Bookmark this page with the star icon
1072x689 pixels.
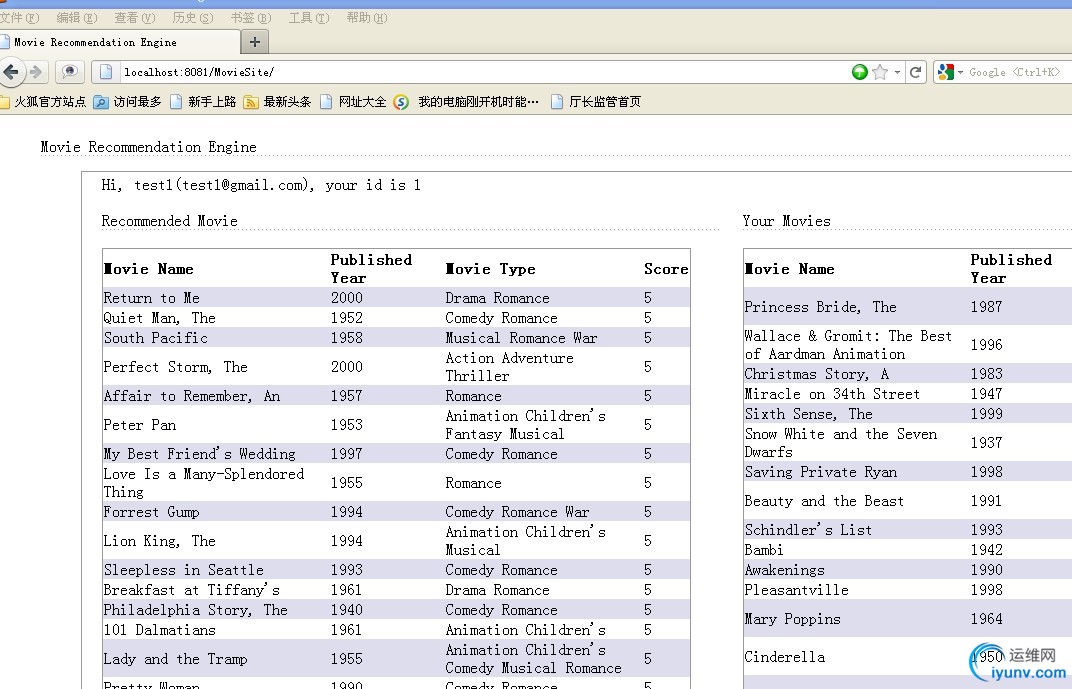pos(880,72)
